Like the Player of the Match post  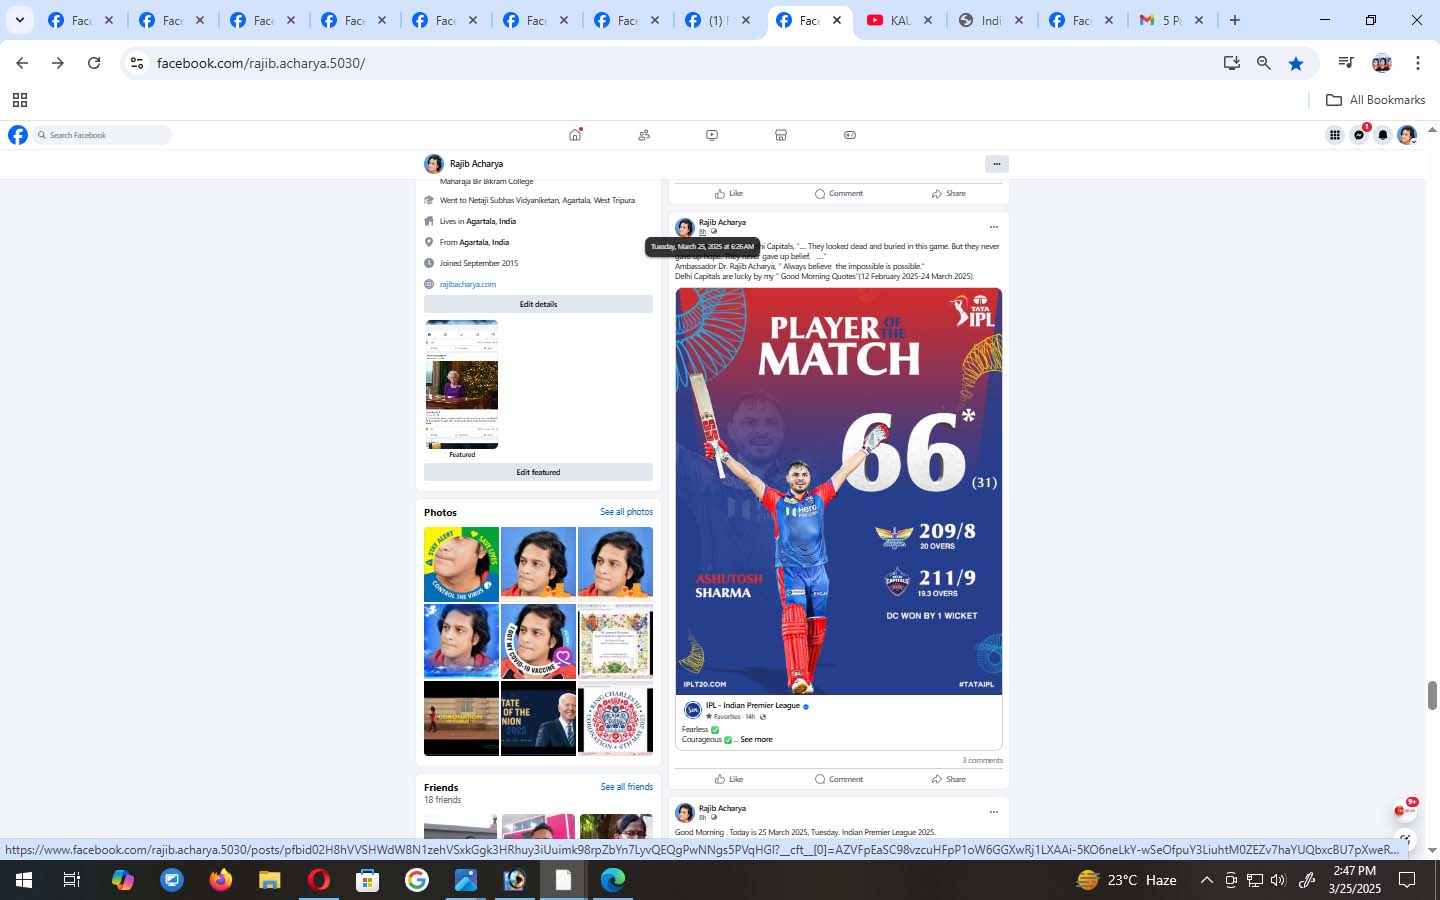[729, 779]
